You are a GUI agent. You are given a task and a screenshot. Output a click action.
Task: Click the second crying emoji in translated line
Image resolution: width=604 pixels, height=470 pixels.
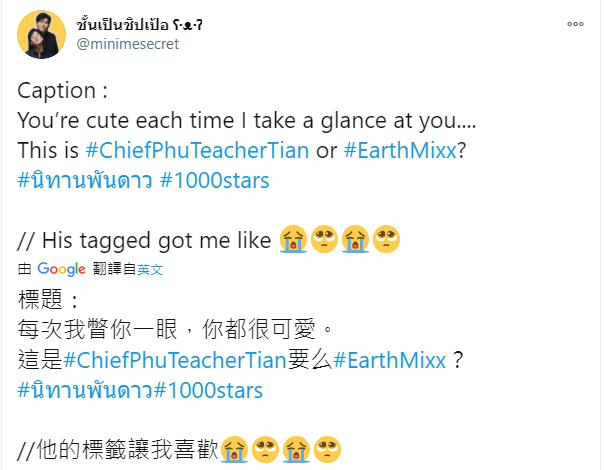click(x=296, y=449)
